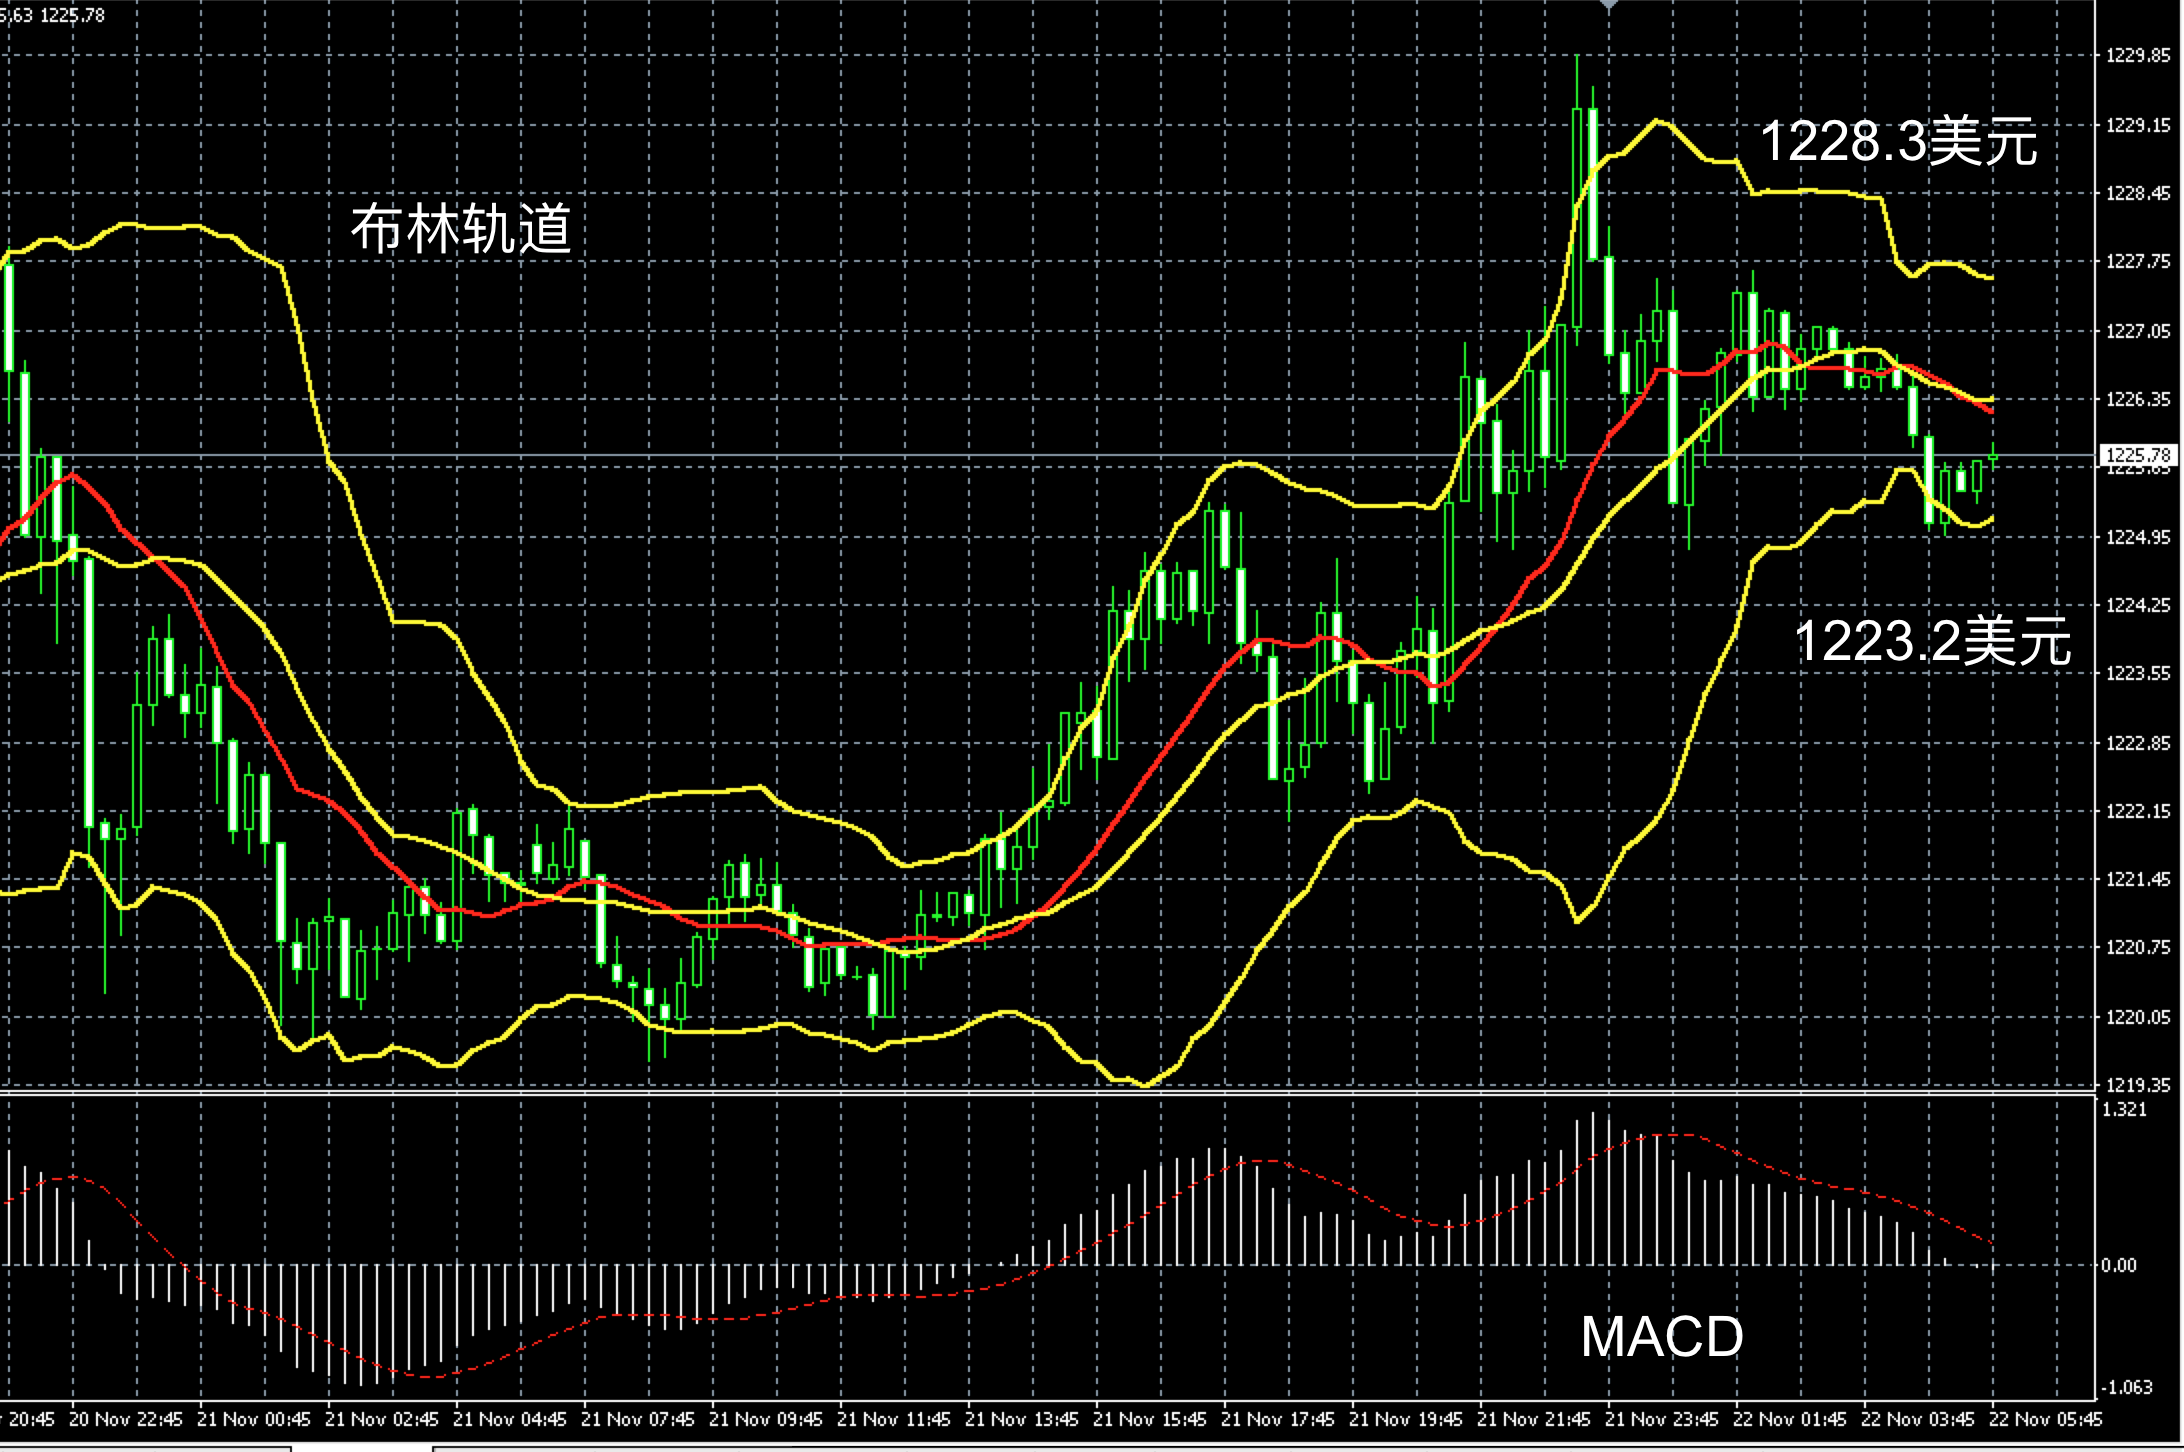Click the 1222.15 price axis value

[x=2138, y=811]
